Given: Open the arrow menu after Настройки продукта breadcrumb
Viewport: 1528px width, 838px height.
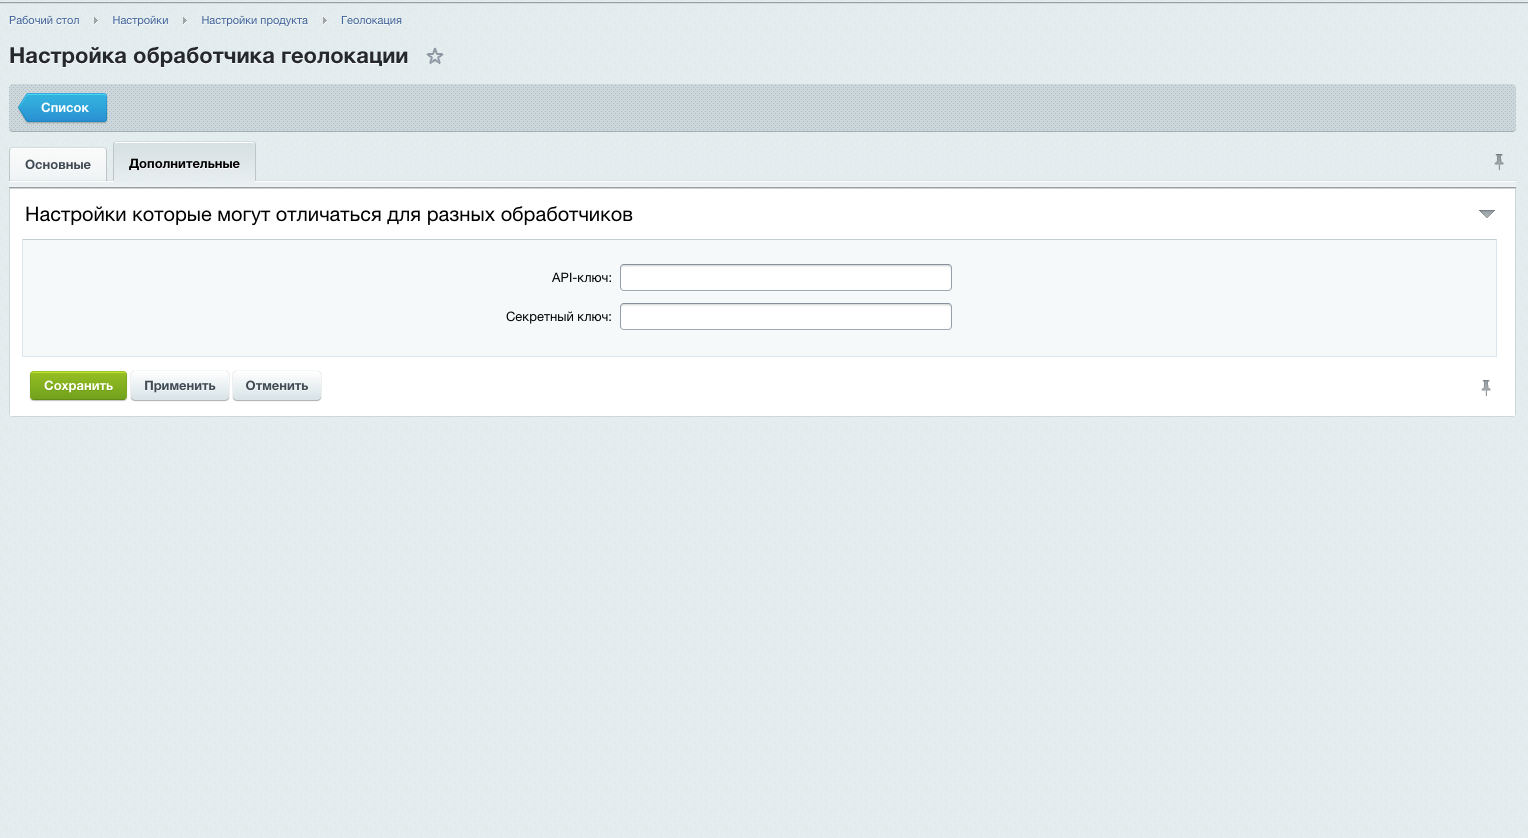Looking at the screenshot, I should tap(324, 20).
